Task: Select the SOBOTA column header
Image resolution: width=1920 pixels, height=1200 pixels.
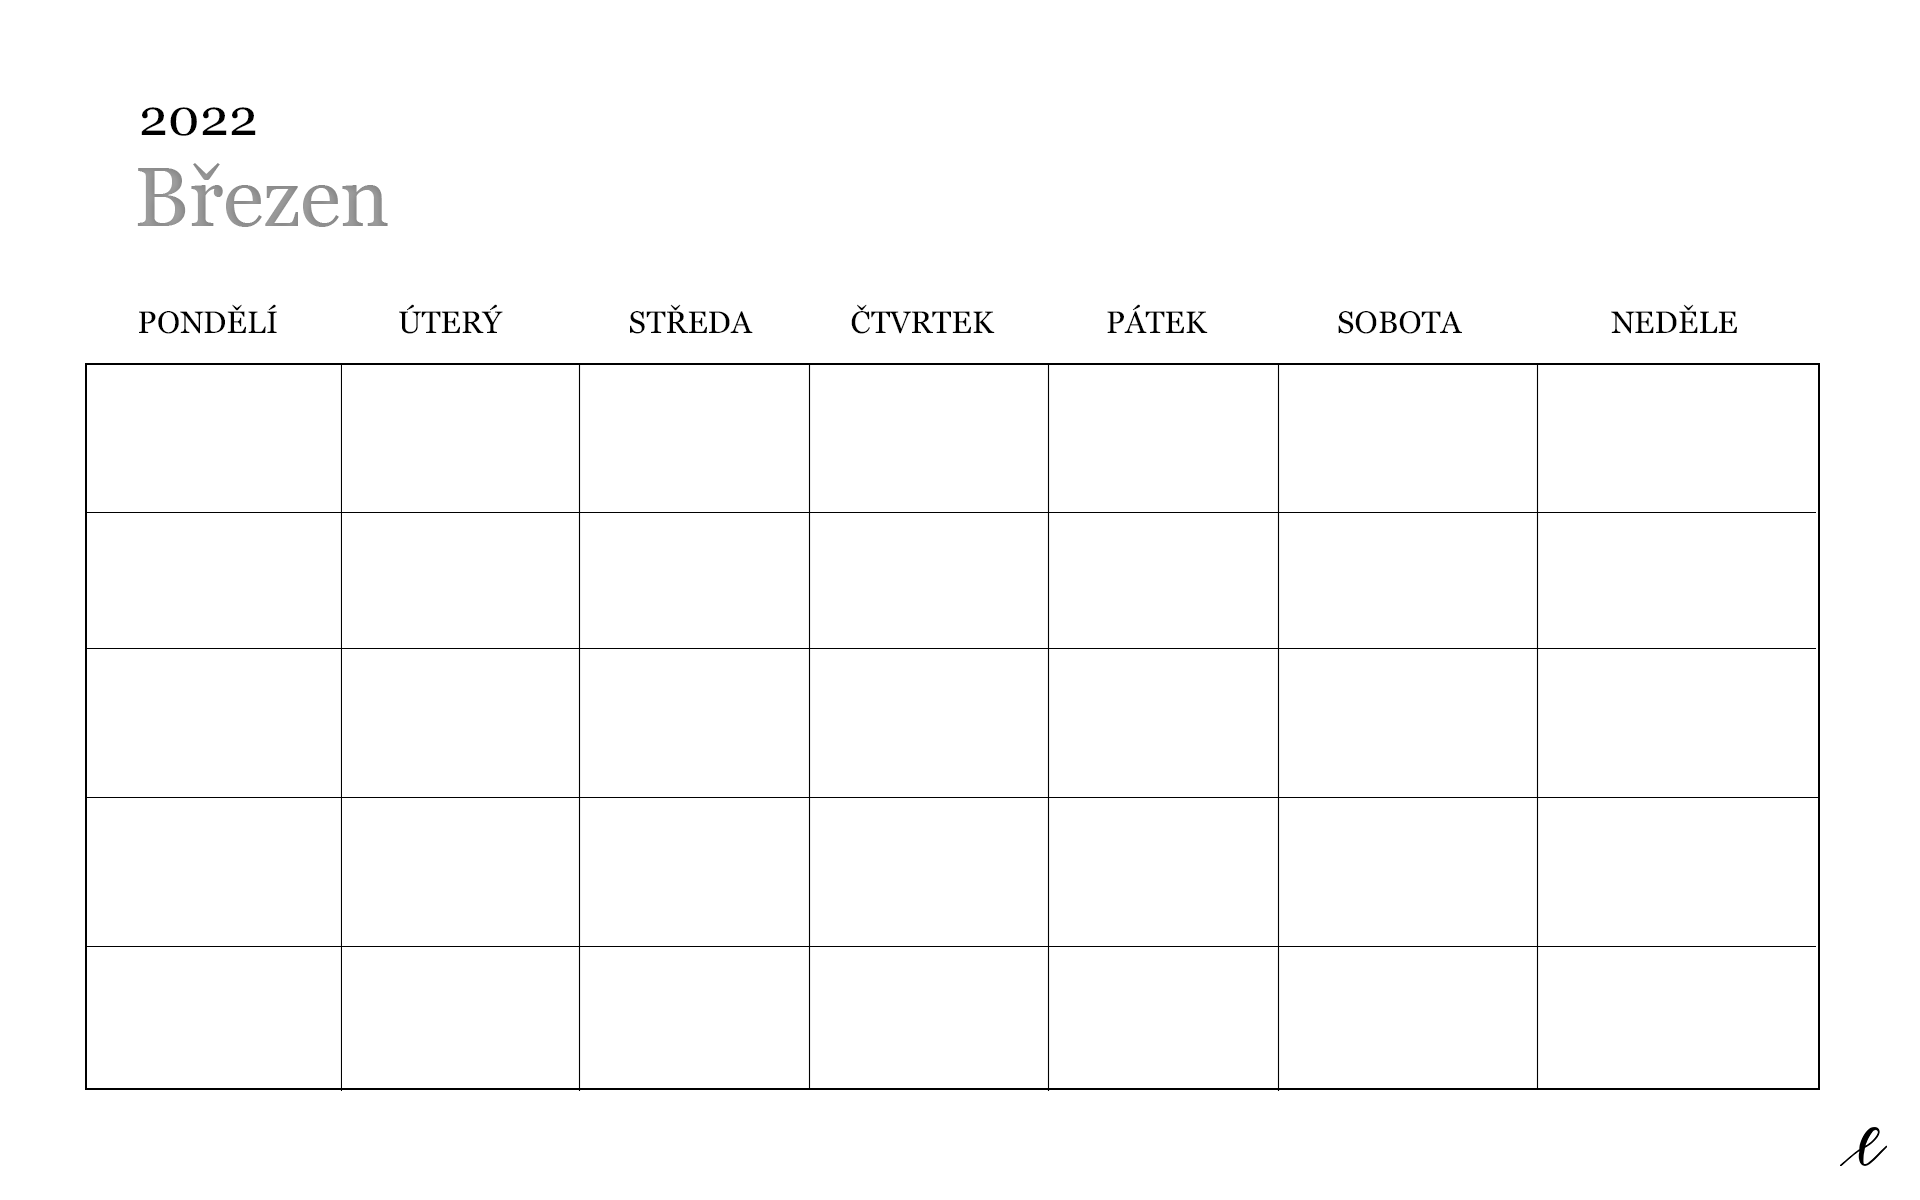Action: coord(1399,322)
